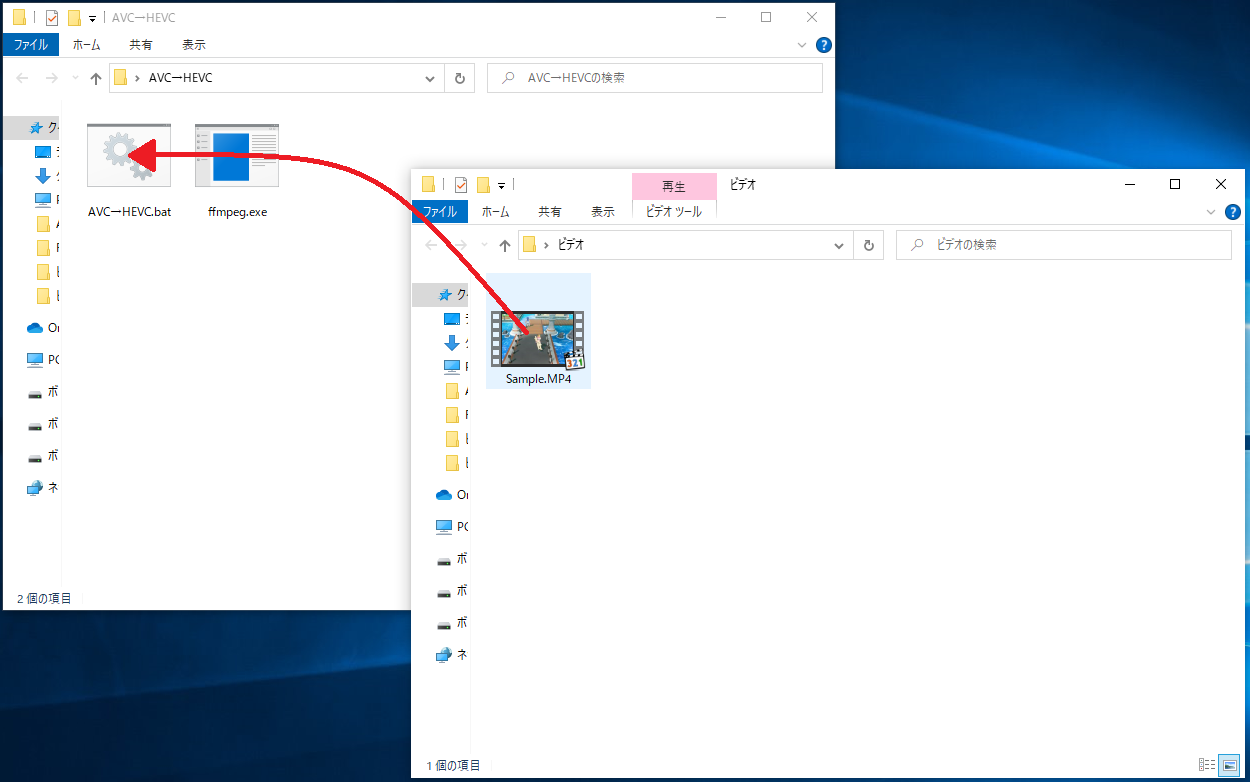Open 共有 tab in the AVC→HEVC window

[141, 44]
